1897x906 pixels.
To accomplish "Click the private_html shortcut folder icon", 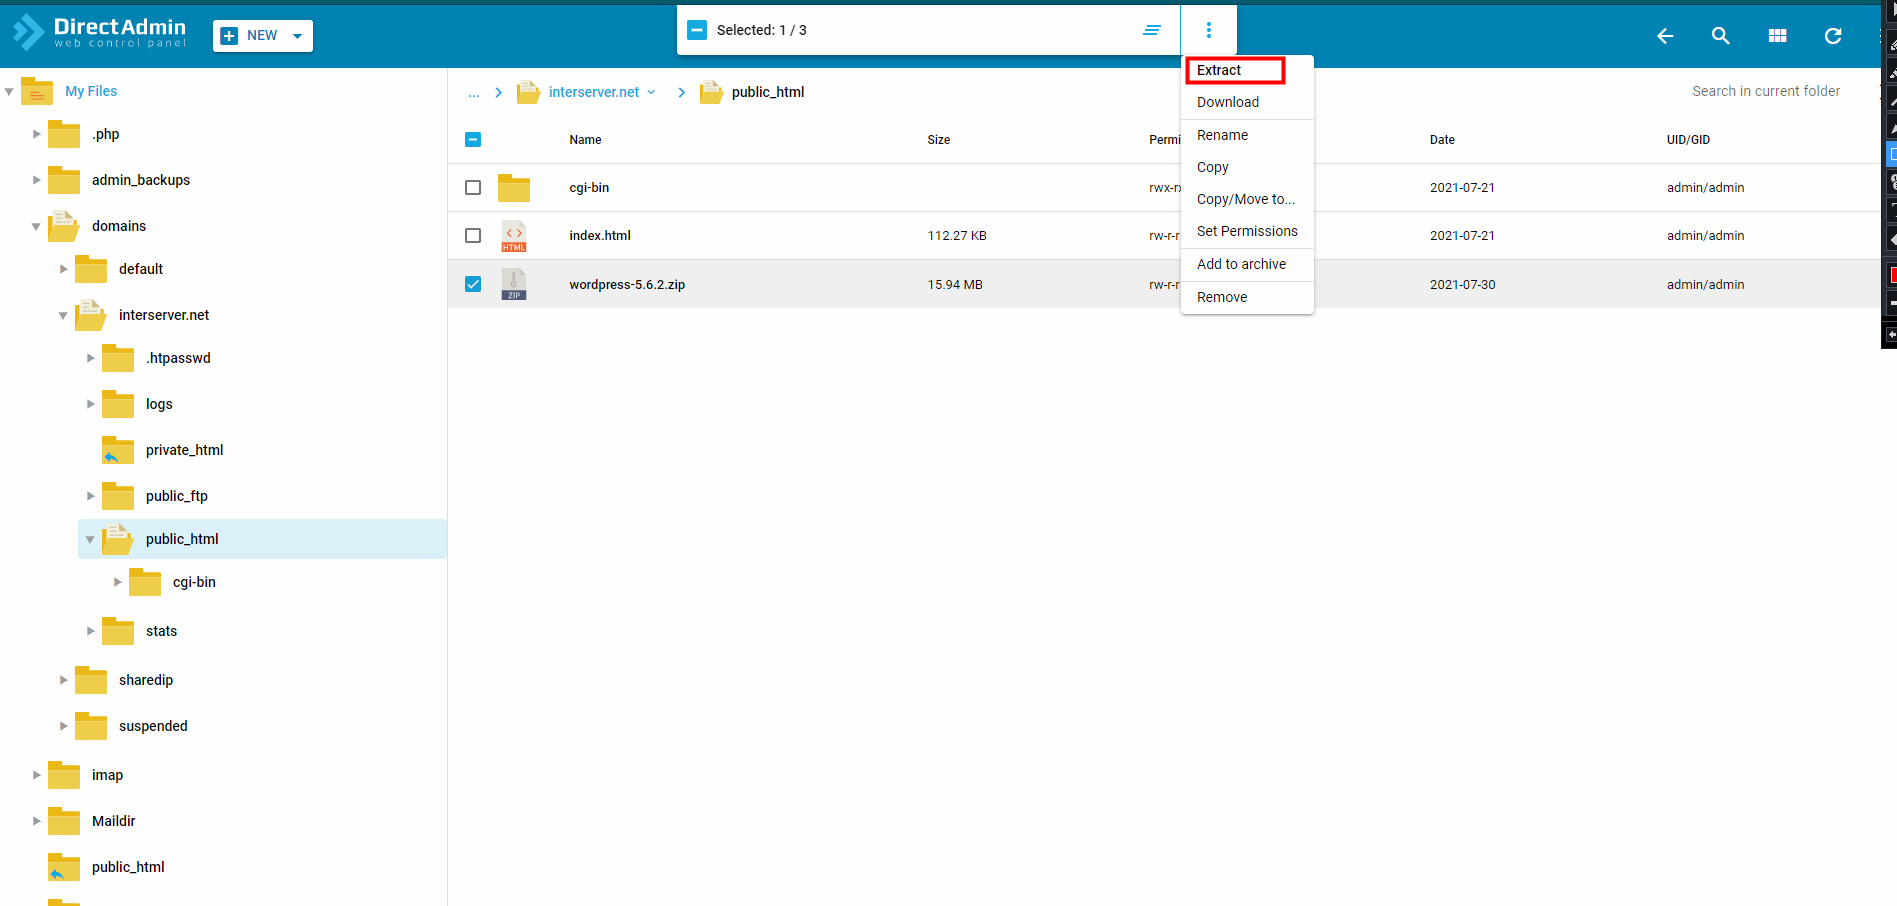I will tap(118, 450).
